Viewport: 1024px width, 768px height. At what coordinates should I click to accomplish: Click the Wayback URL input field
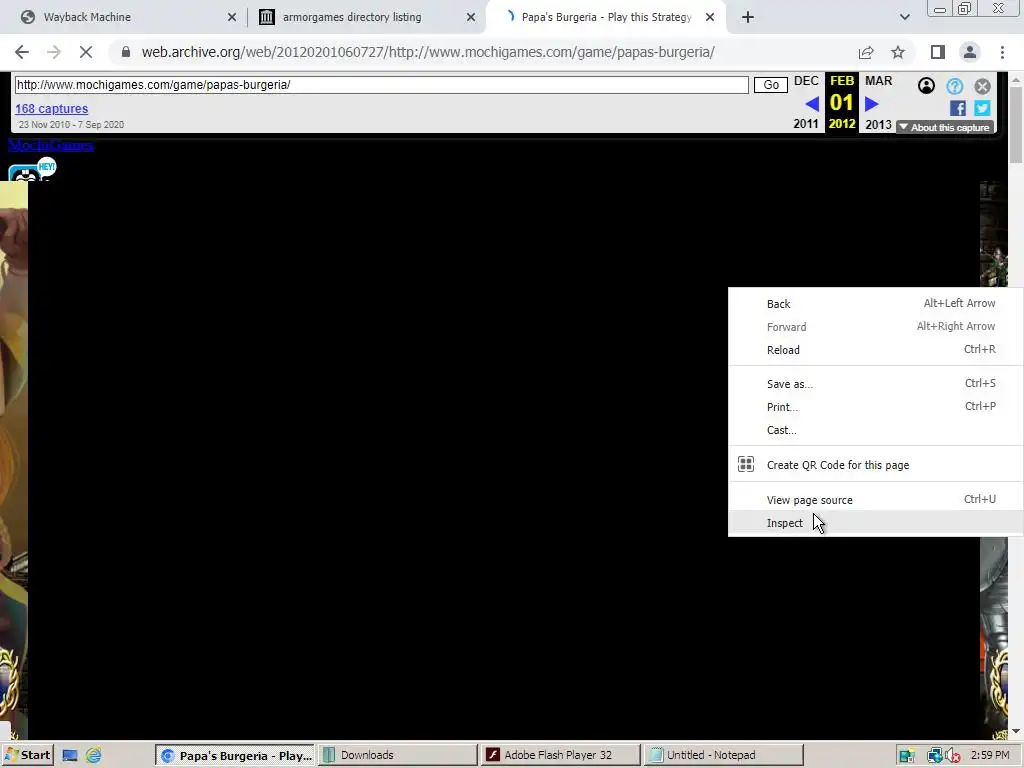click(x=381, y=85)
